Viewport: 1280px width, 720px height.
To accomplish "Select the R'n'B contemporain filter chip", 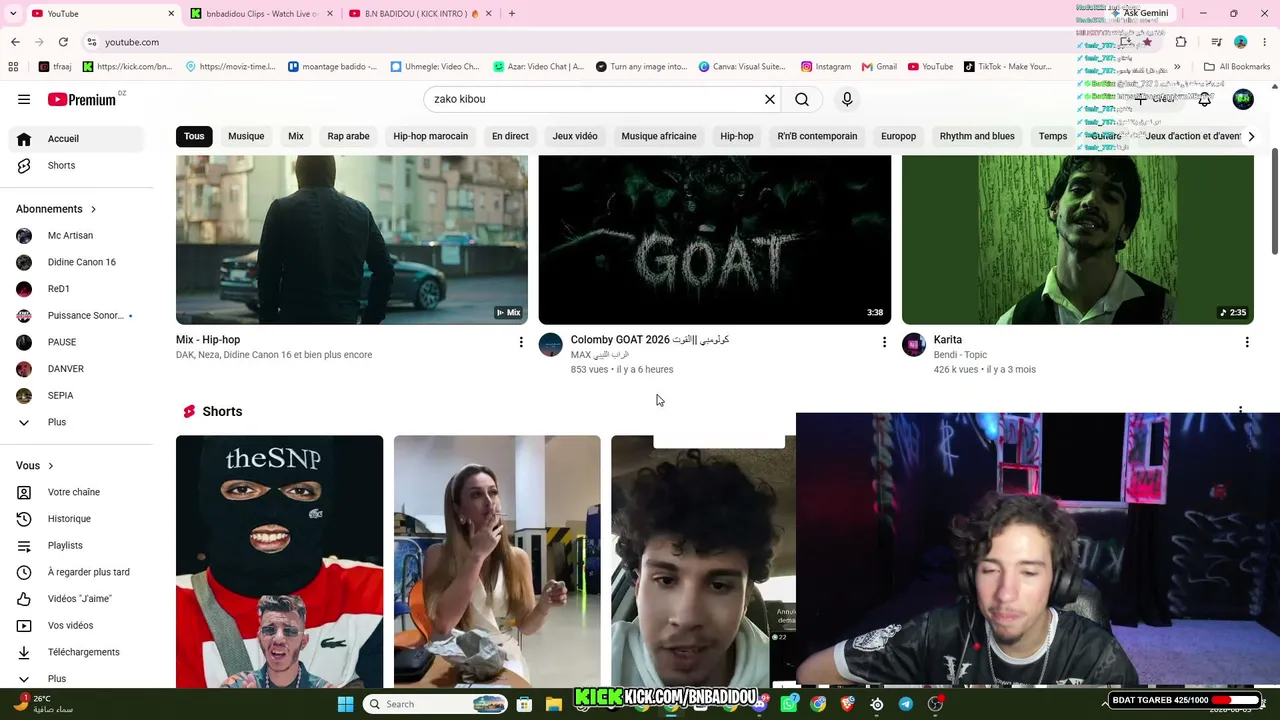I will [x=817, y=136].
